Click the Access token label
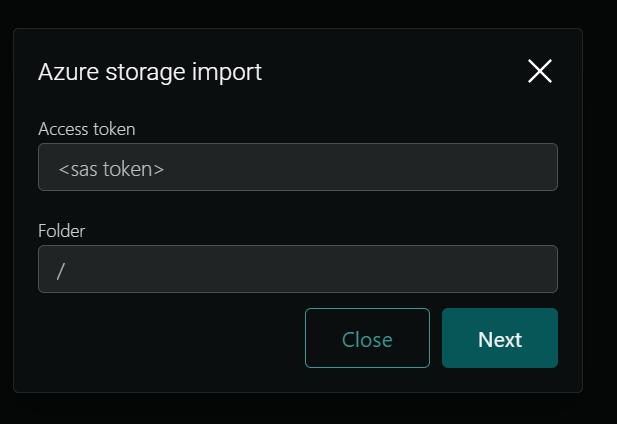The height and width of the screenshot is (424, 617). (x=86, y=129)
